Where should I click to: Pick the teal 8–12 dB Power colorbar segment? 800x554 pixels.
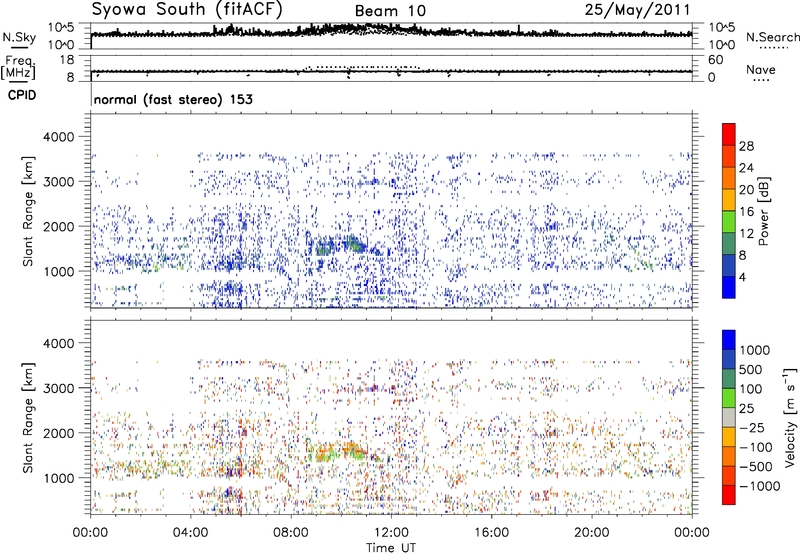tap(729, 244)
